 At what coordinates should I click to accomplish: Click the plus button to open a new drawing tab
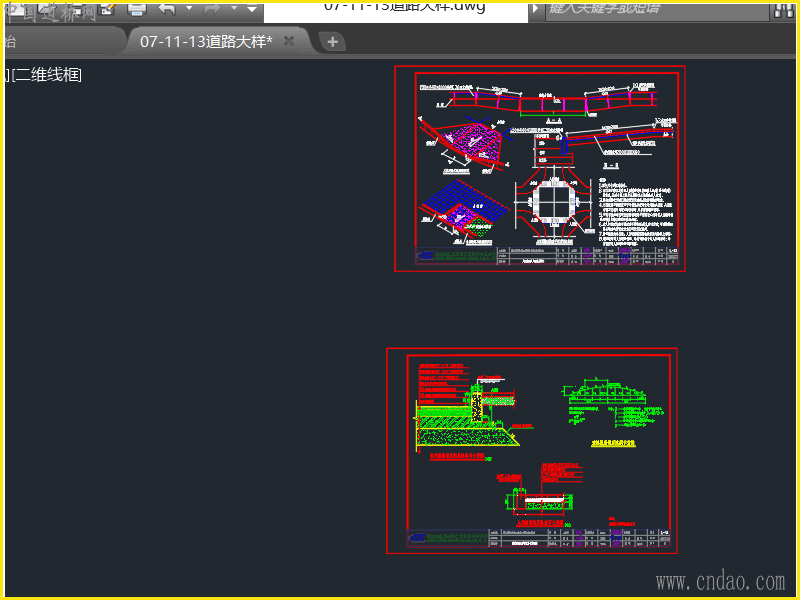coord(333,42)
